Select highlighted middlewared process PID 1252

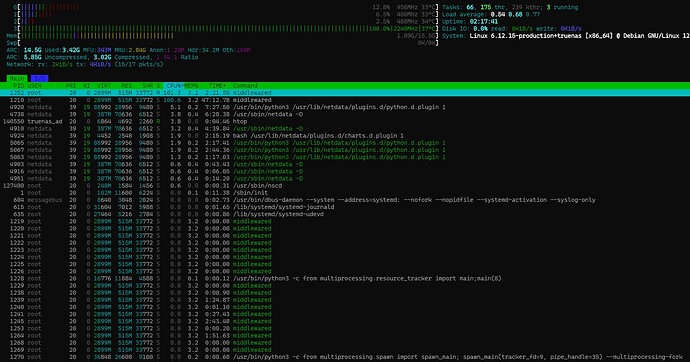point(345,93)
